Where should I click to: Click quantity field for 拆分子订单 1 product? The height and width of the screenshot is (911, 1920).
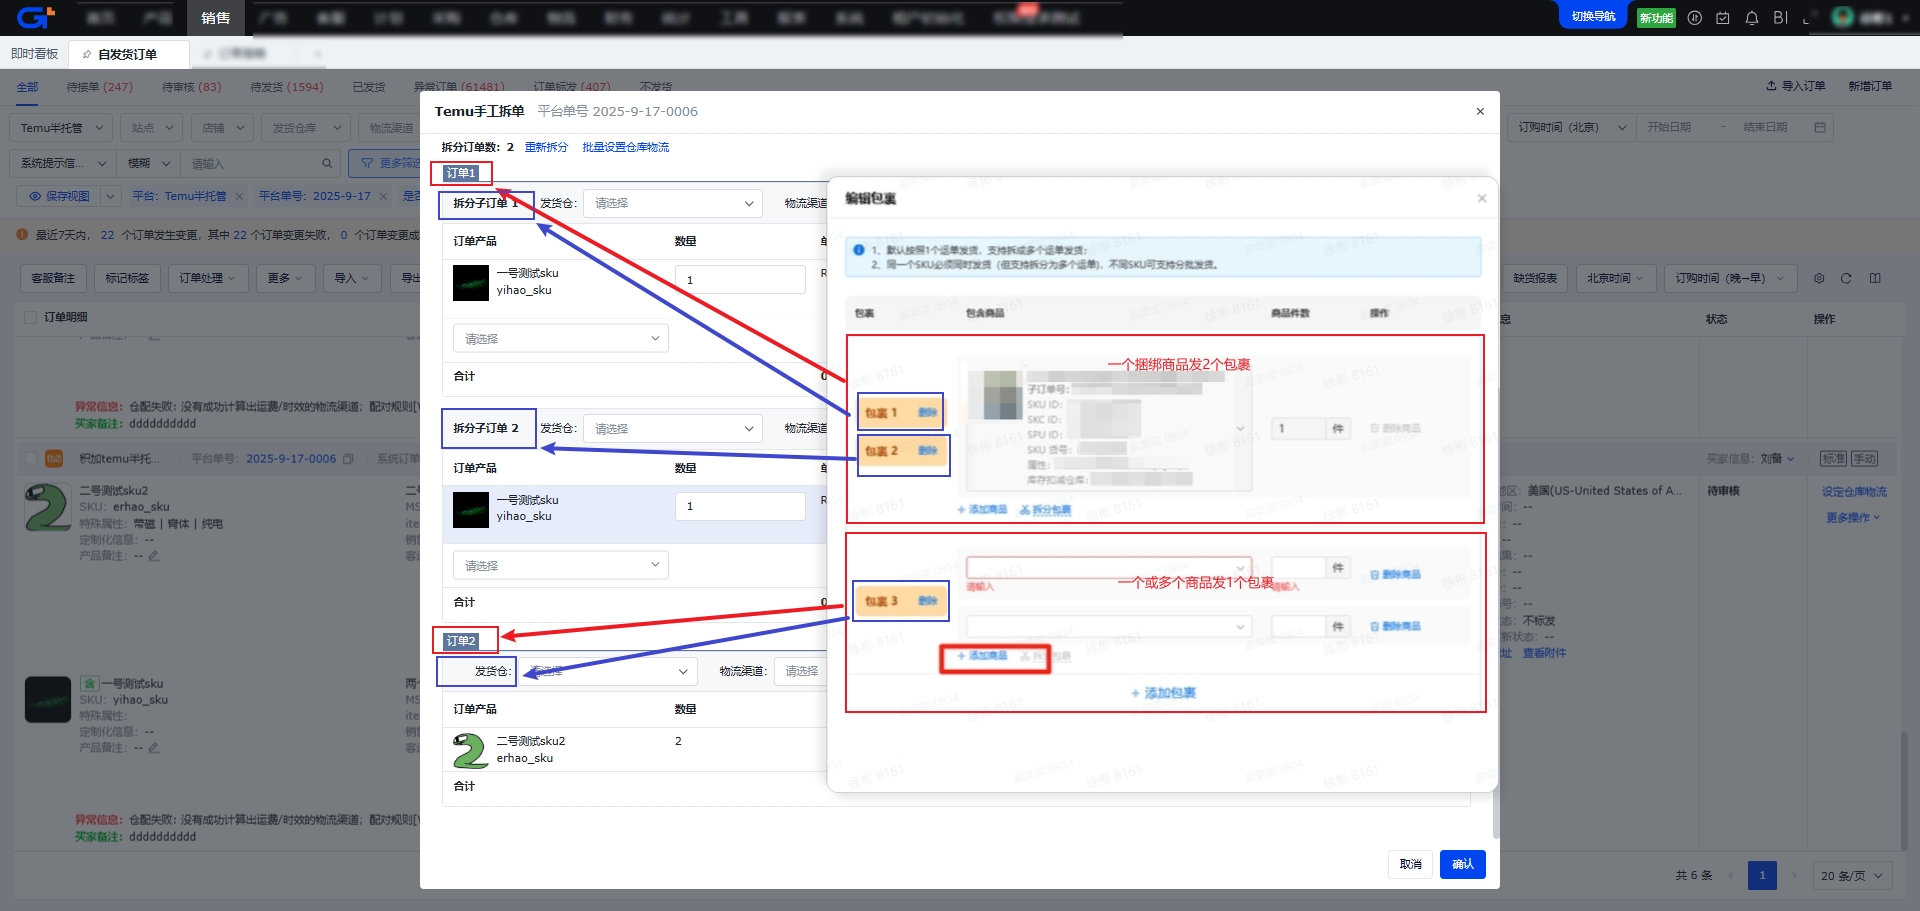pyautogui.click(x=740, y=280)
